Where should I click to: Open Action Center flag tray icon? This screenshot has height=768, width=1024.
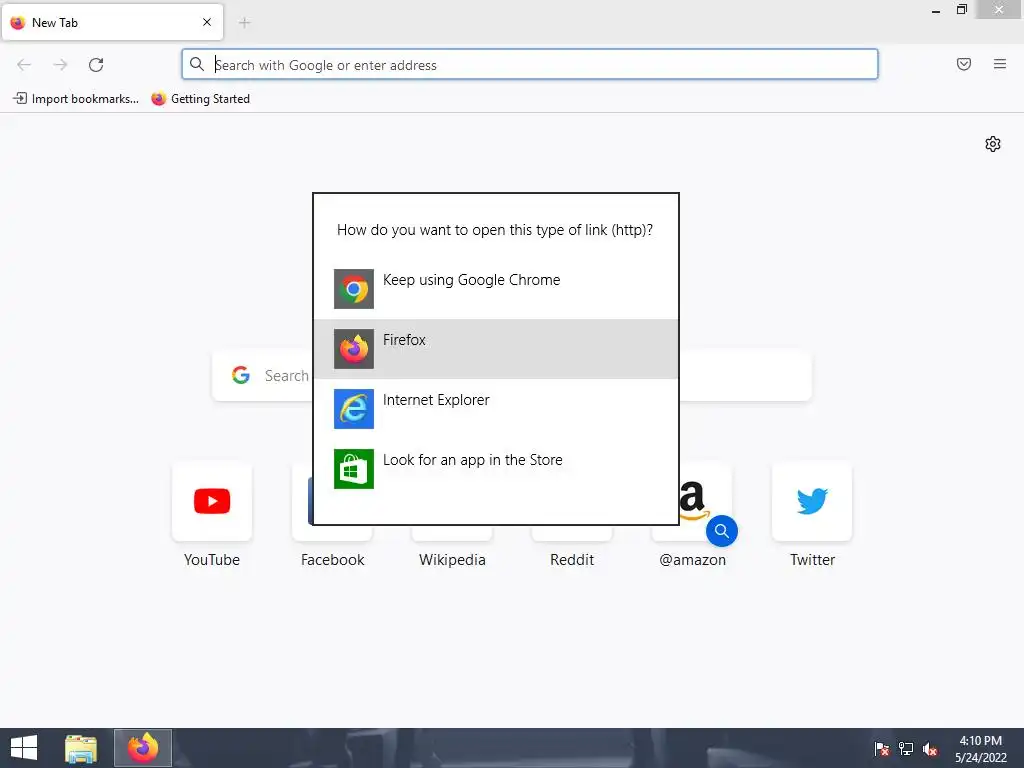click(882, 749)
